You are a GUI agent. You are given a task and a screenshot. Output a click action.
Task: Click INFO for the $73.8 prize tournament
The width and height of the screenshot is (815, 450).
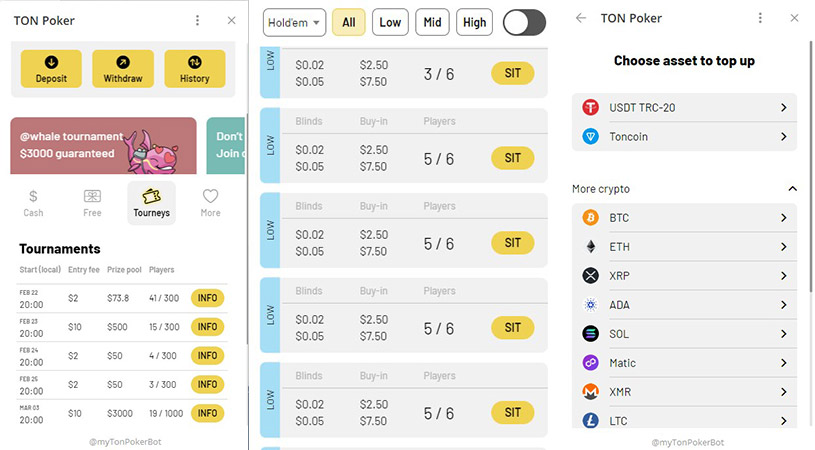pos(207,298)
